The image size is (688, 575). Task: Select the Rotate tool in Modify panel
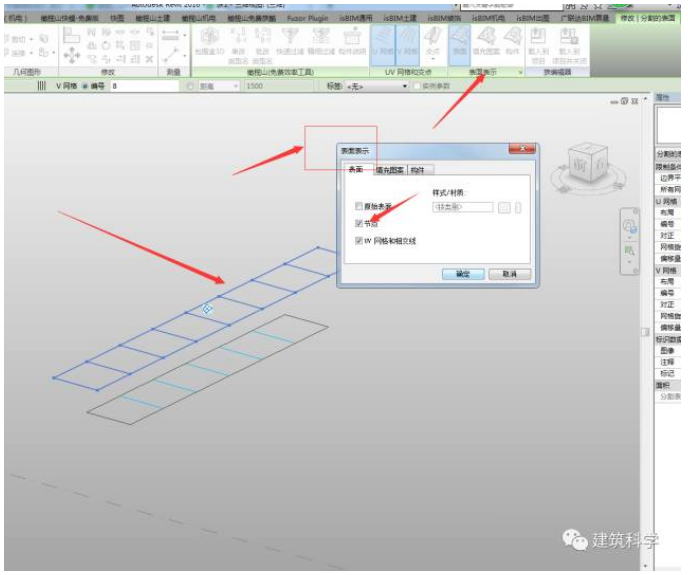tap(106, 45)
